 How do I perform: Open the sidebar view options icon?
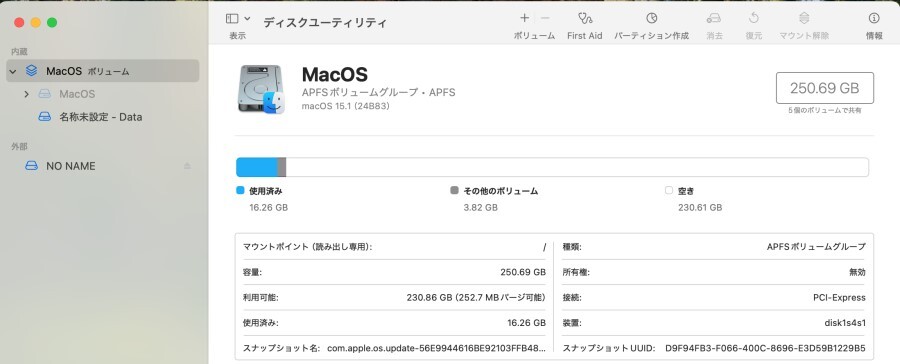(x=232, y=18)
